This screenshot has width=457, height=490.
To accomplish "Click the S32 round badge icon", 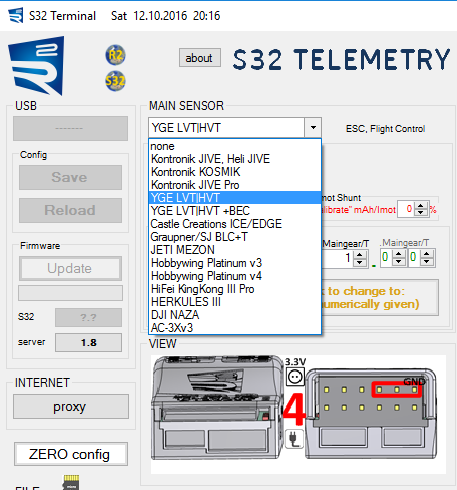I will pos(115,81).
